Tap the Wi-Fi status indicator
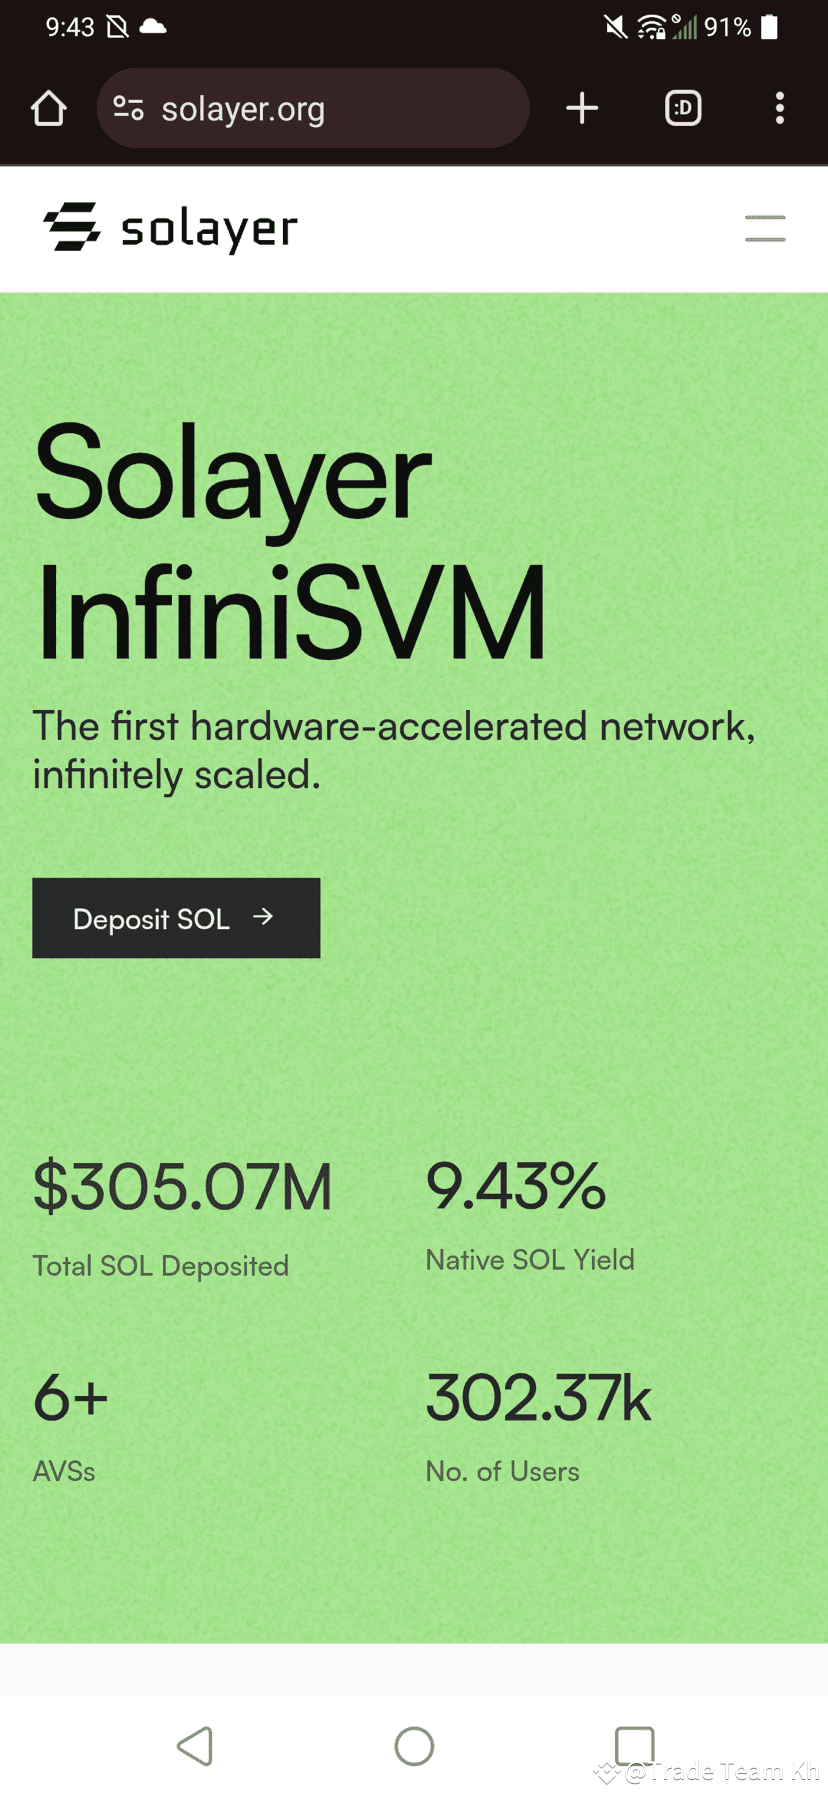828x1794 pixels. (x=651, y=27)
